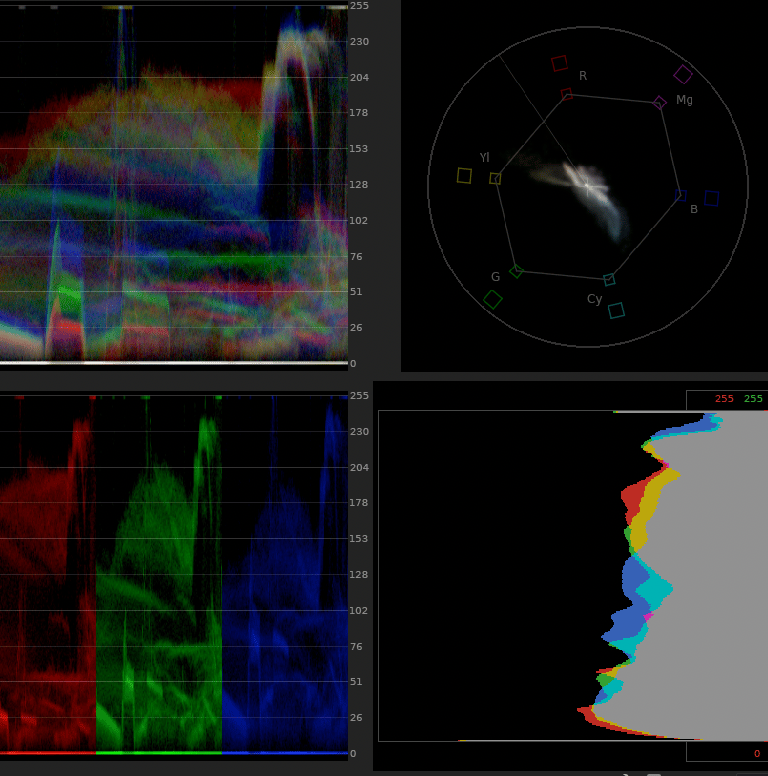
Task: Click the 'Cy' label in the vectorscope
Action: pos(595,299)
